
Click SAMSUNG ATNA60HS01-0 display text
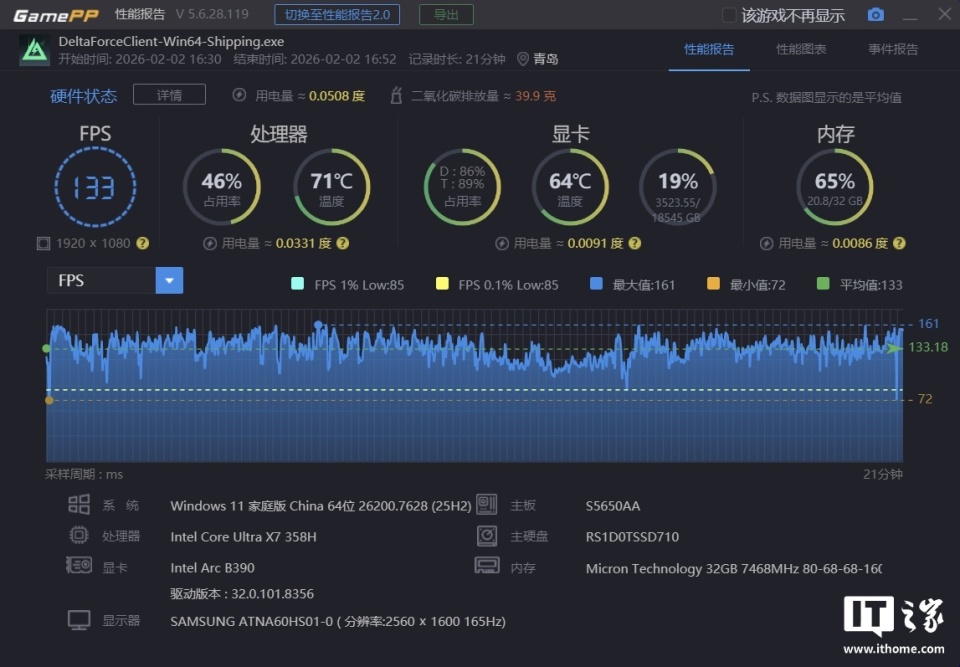pos(338,621)
